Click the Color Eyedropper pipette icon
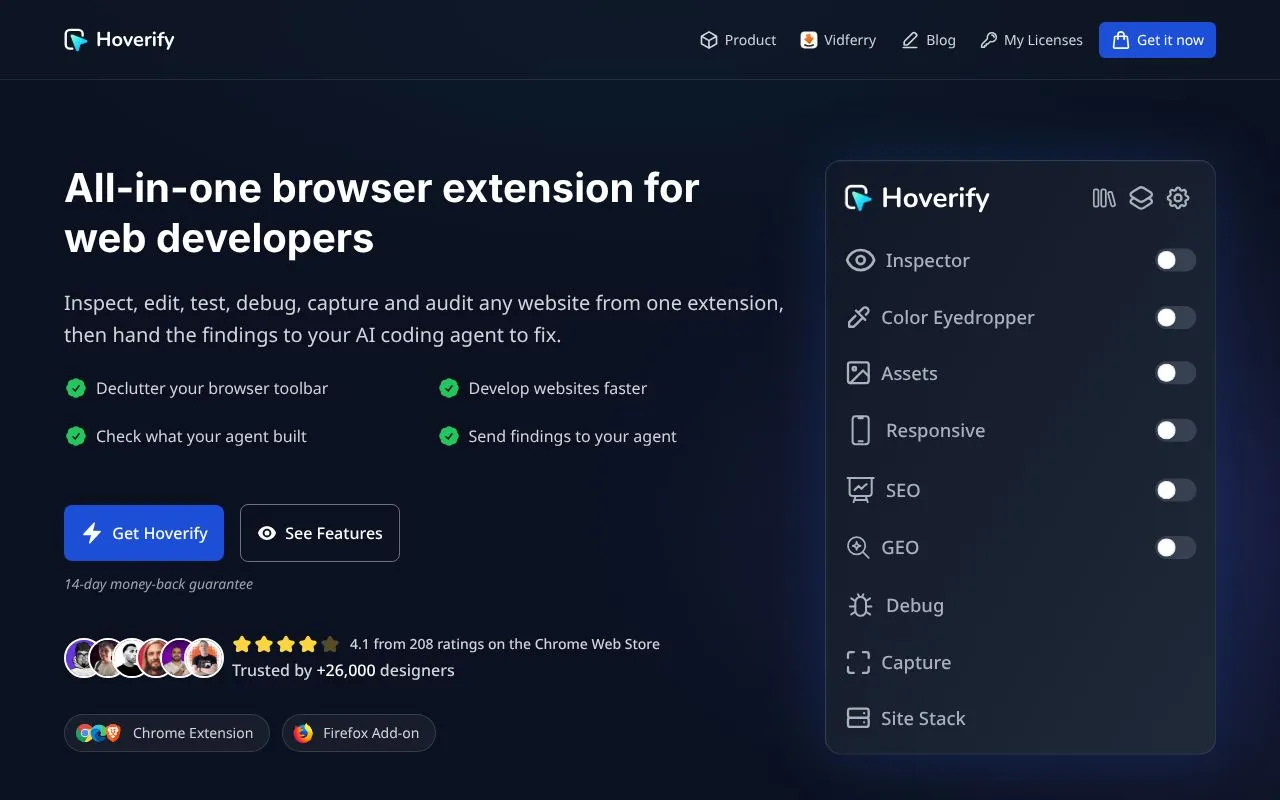 point(858,317)
